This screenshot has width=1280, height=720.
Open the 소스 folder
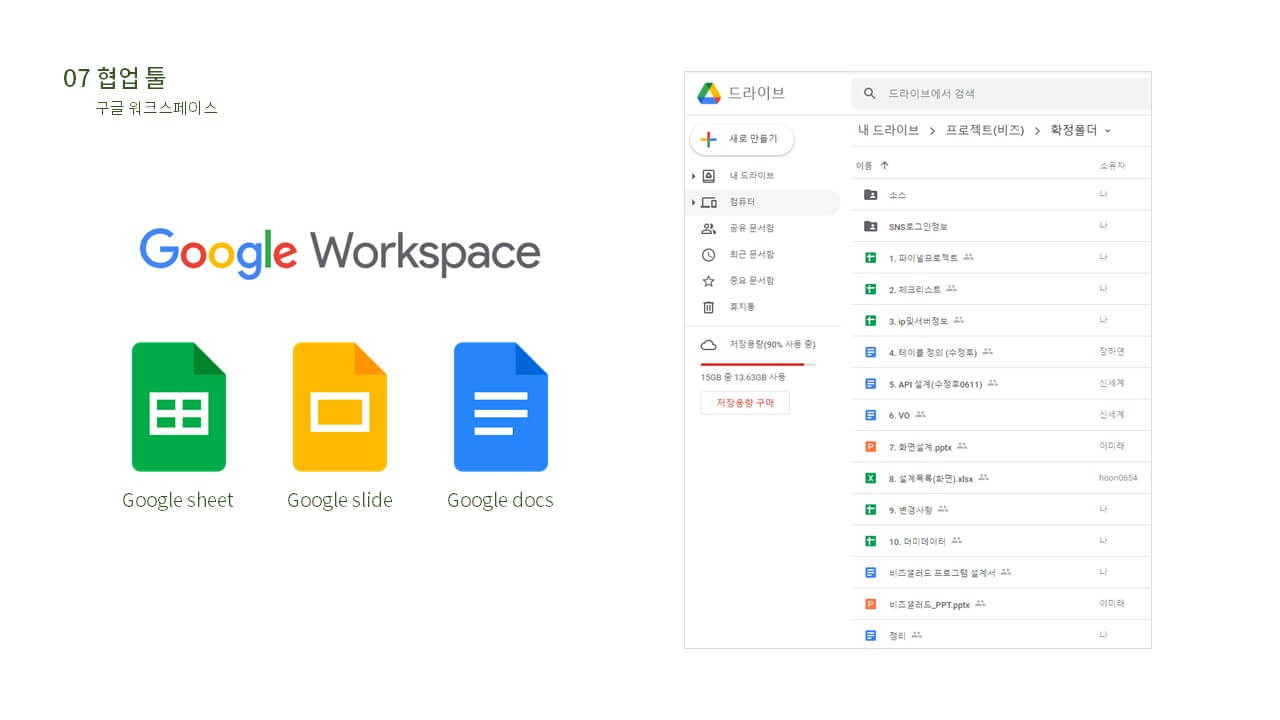[1000, 195]
